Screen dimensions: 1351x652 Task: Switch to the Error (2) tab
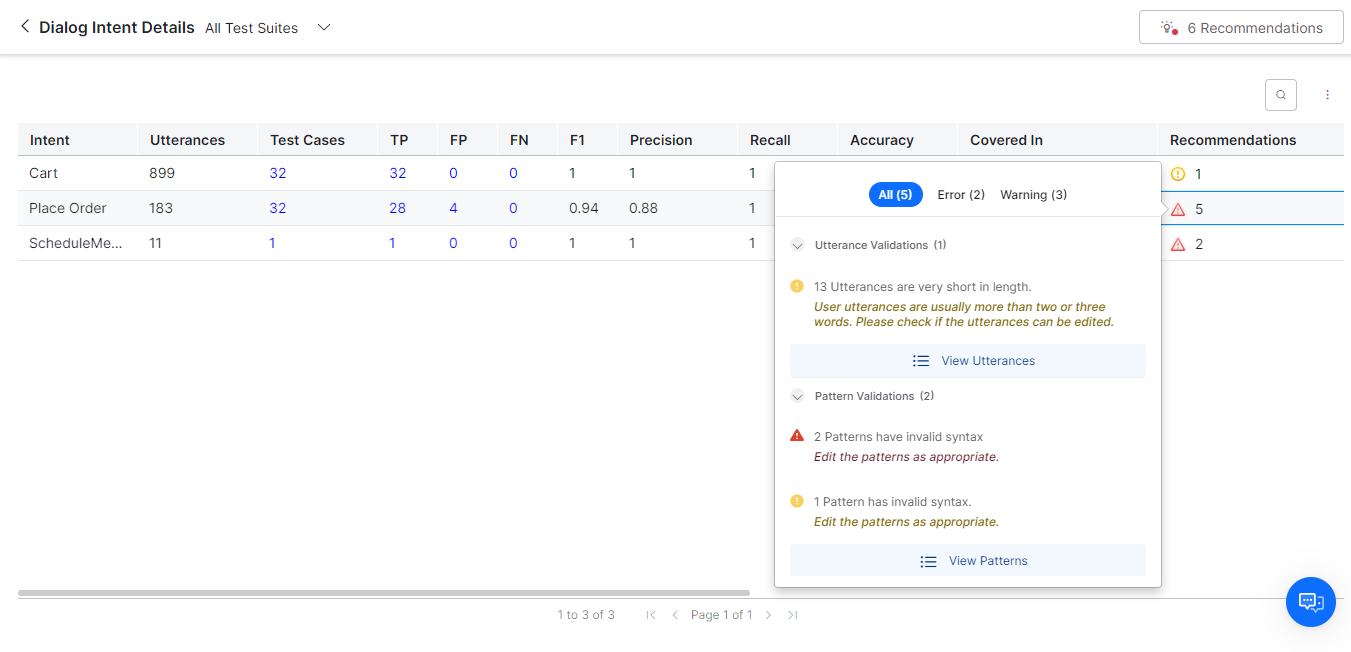pyautogui.click(x=961, y=195)
